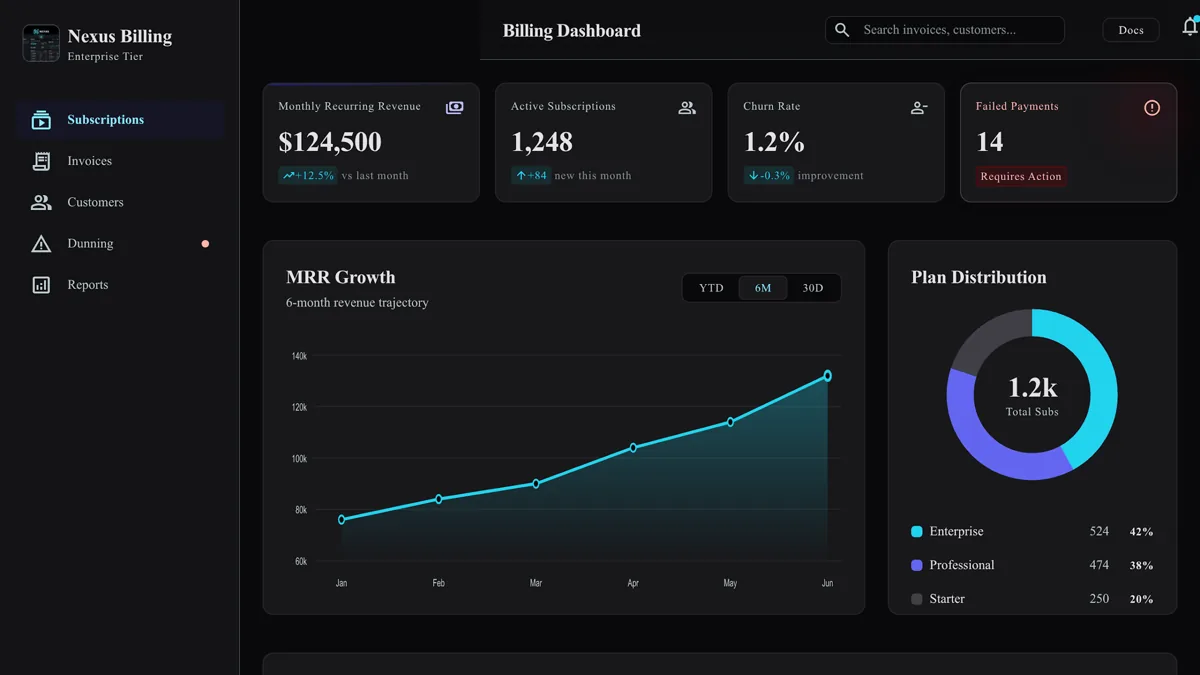Click the Billing Dashboard title
The image size is (1200, 675).
572,31
